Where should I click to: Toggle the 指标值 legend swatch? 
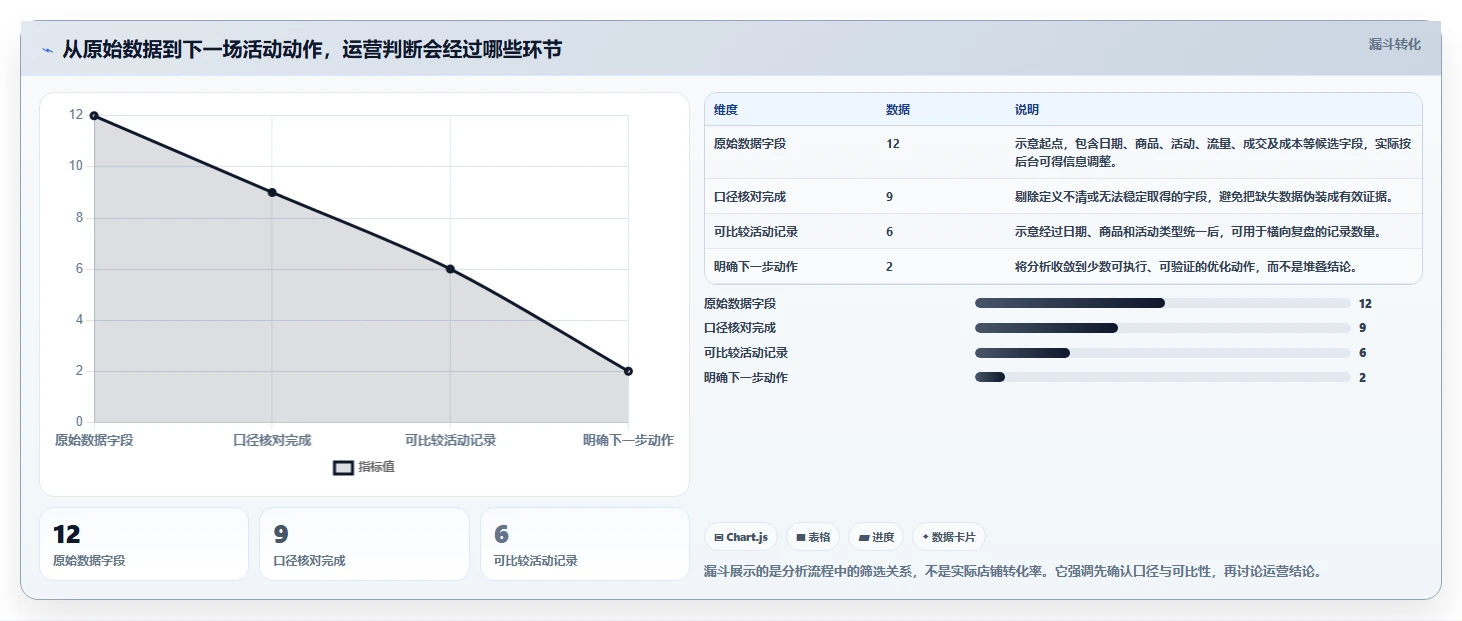tap(343, 467)
